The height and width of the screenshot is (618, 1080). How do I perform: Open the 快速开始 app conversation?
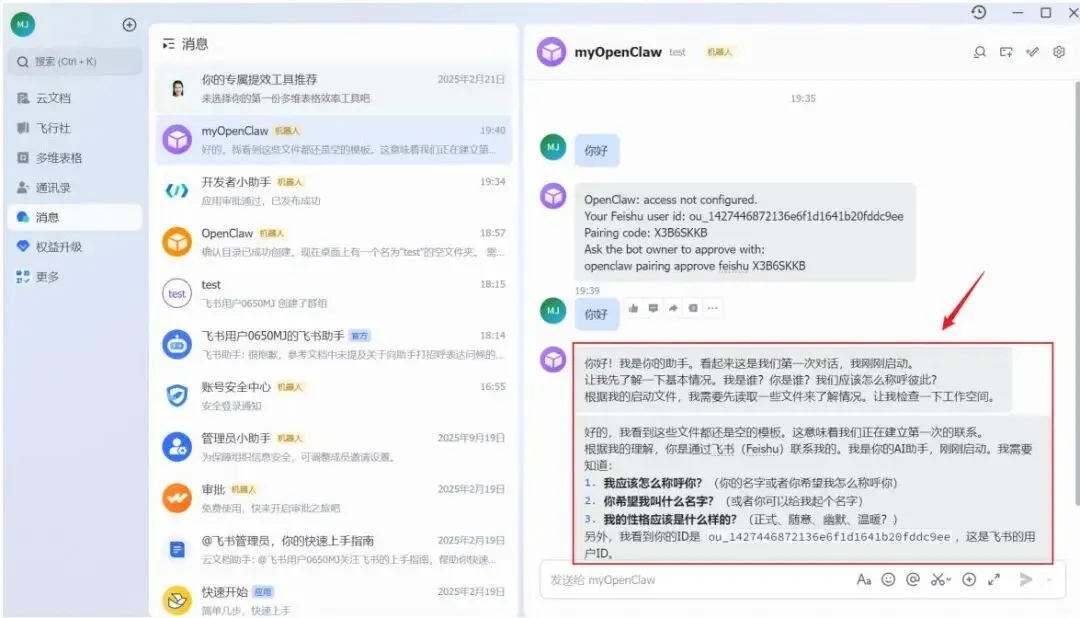334,599
